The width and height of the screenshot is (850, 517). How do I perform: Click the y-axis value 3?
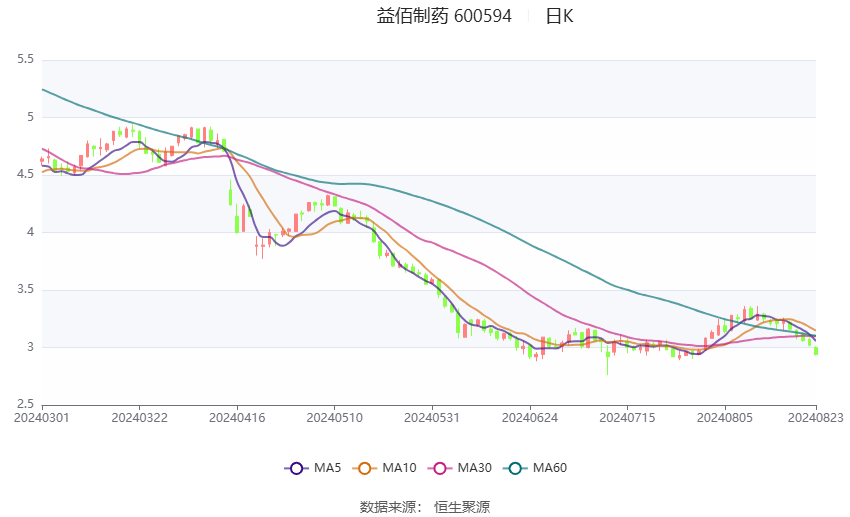30,347
